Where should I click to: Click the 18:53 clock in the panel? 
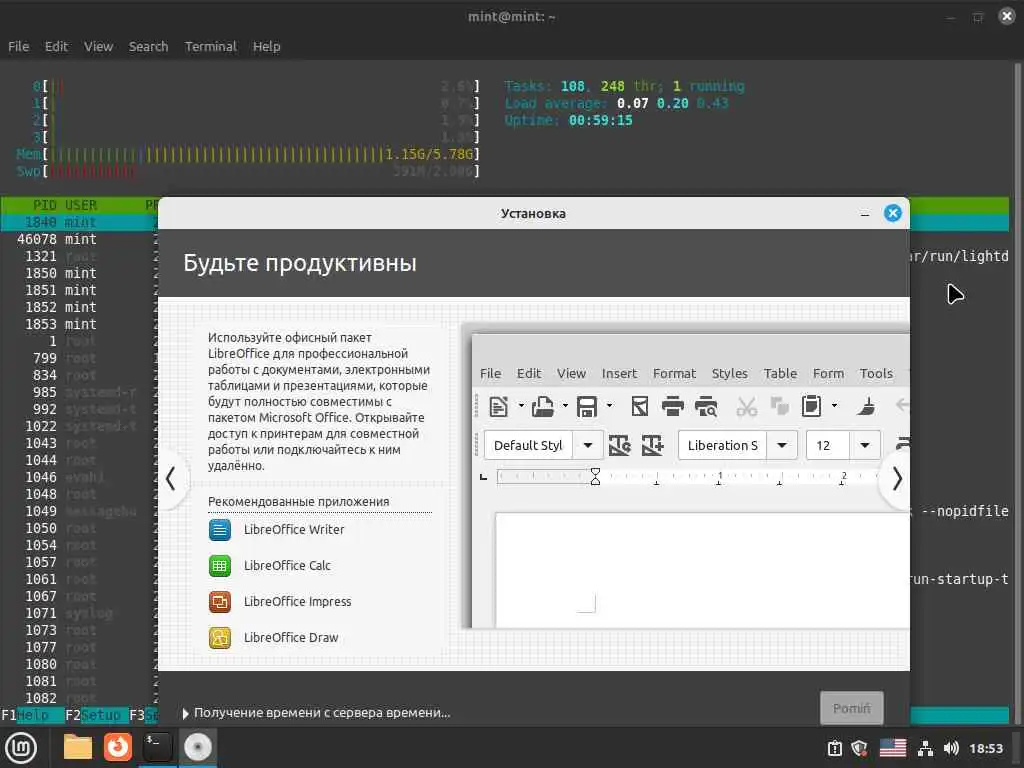(986, 748)
